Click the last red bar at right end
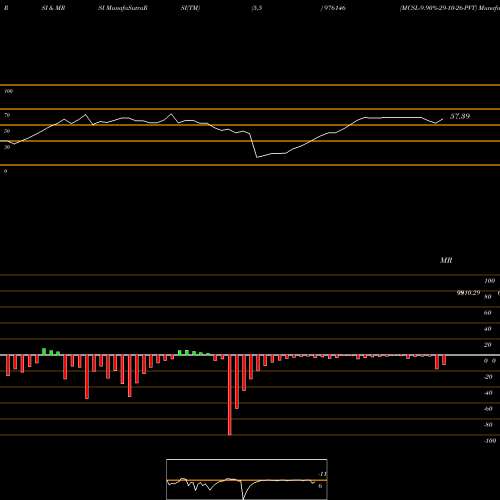Screen dimensions: 500x500 click(444, 360)
